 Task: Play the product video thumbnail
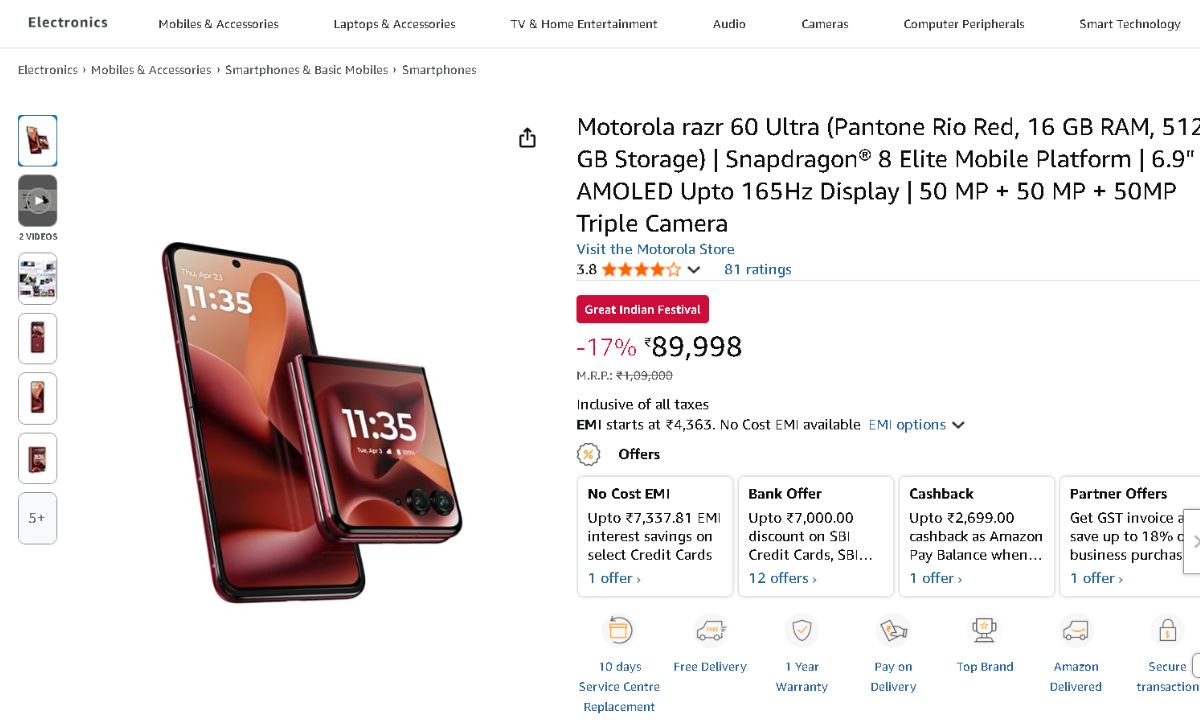[38, 201]
